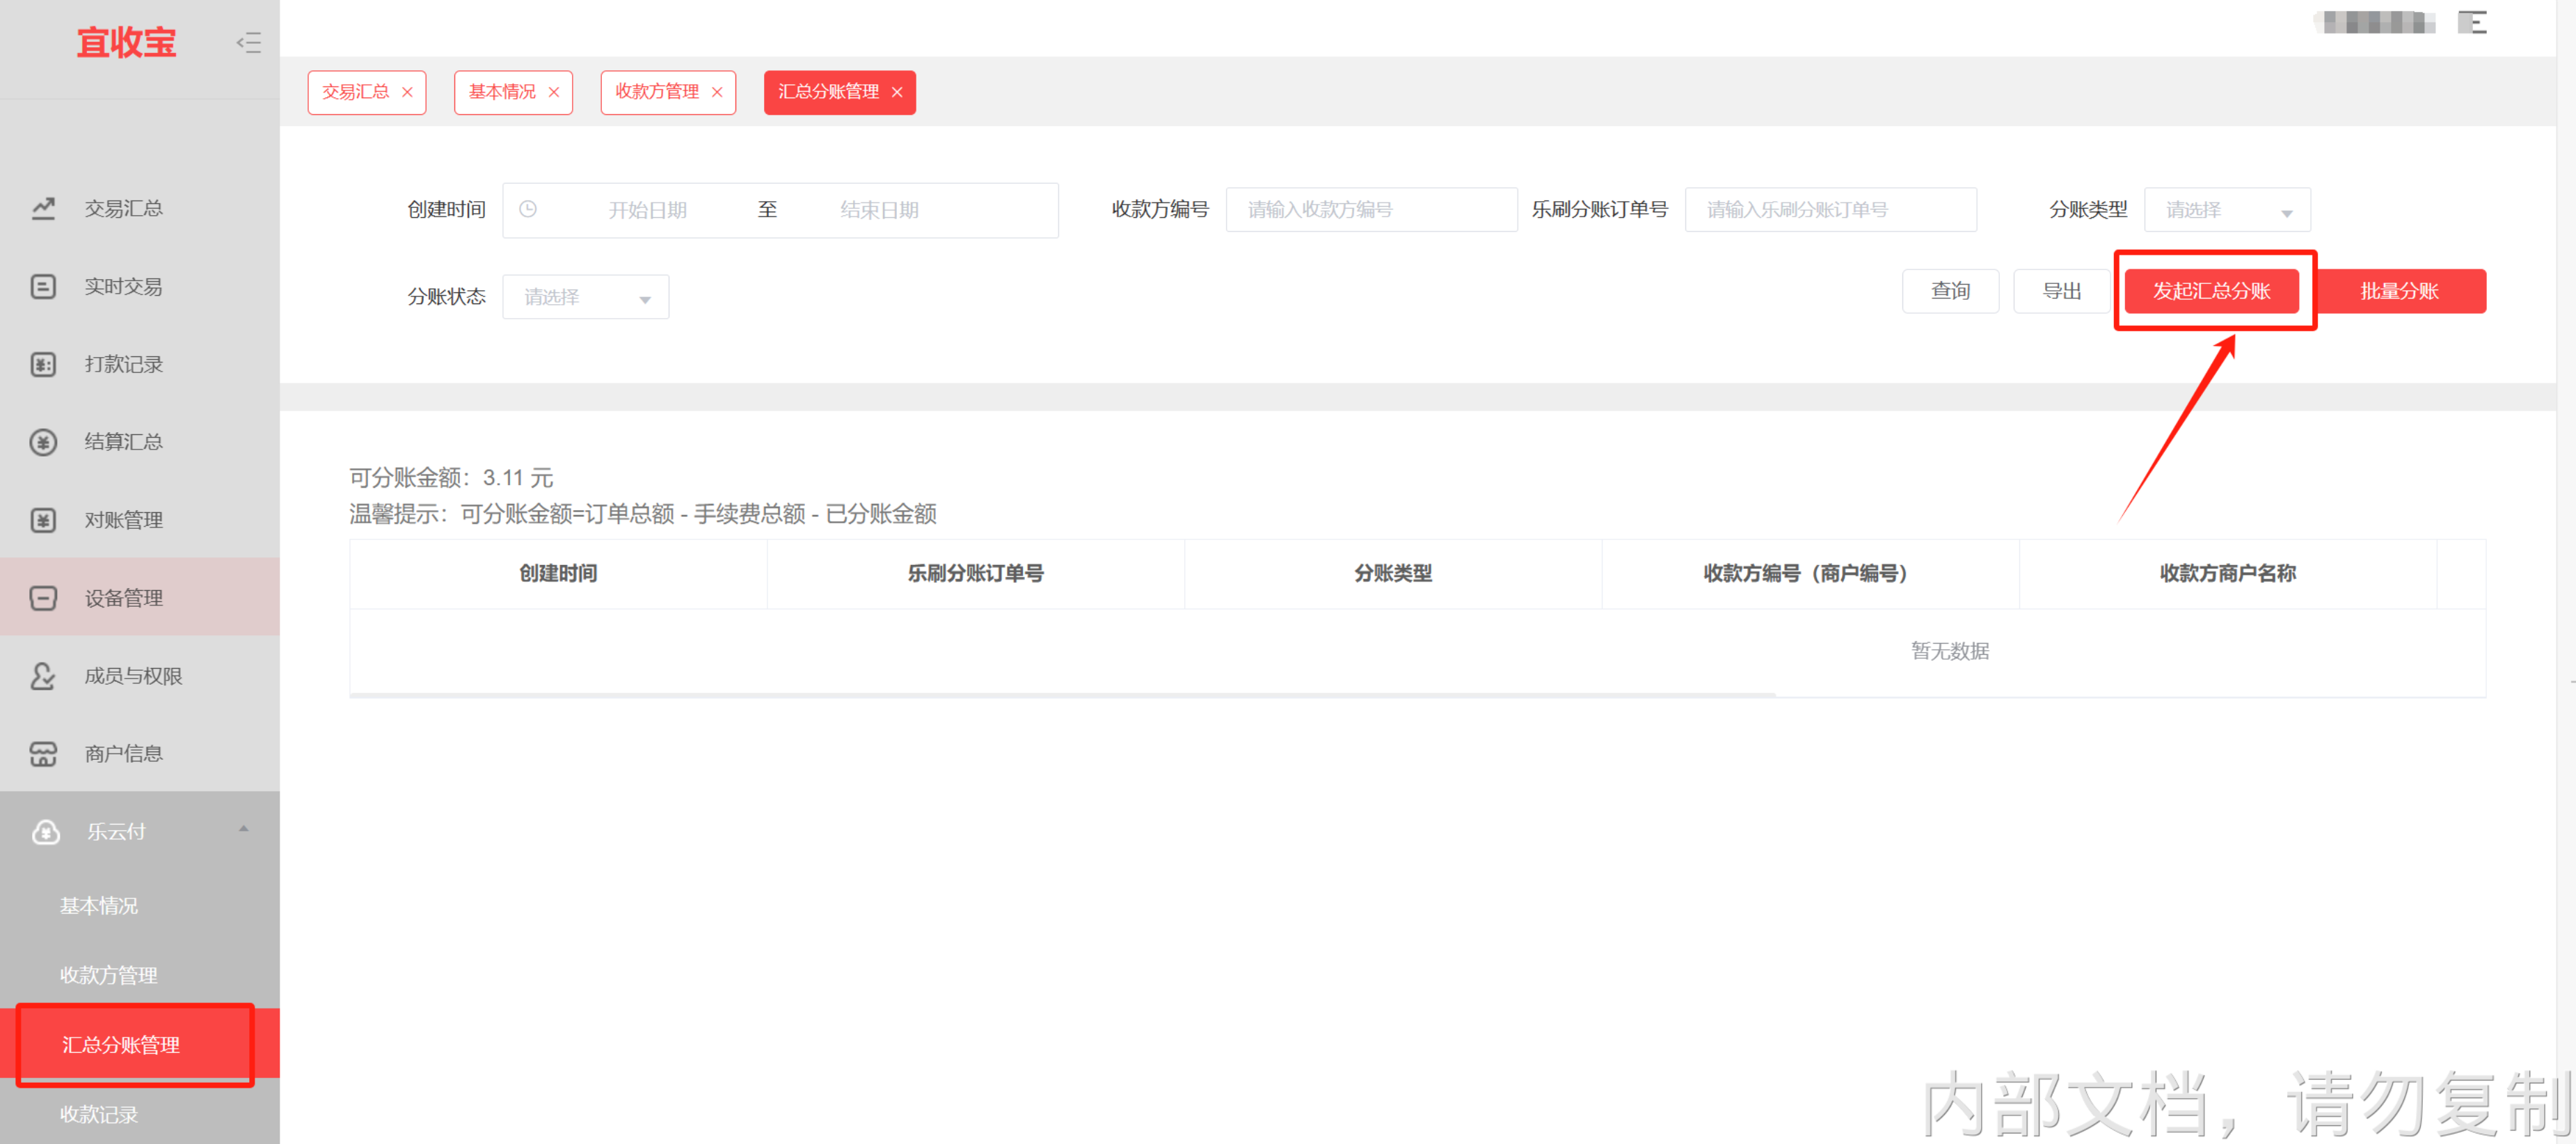Click the 创建时间 table column header

(558, 574)
